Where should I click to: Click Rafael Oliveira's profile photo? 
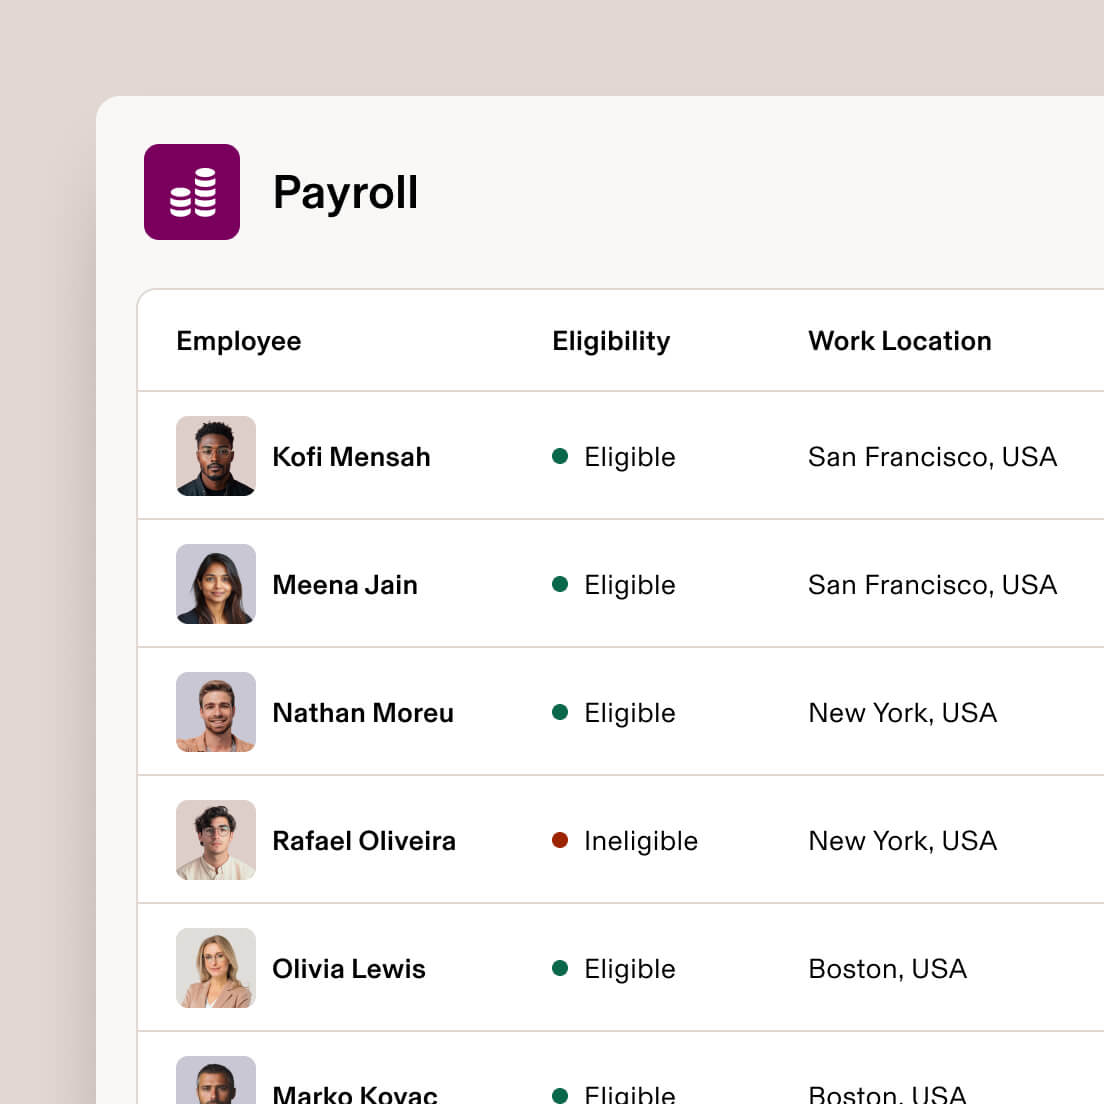216,840
